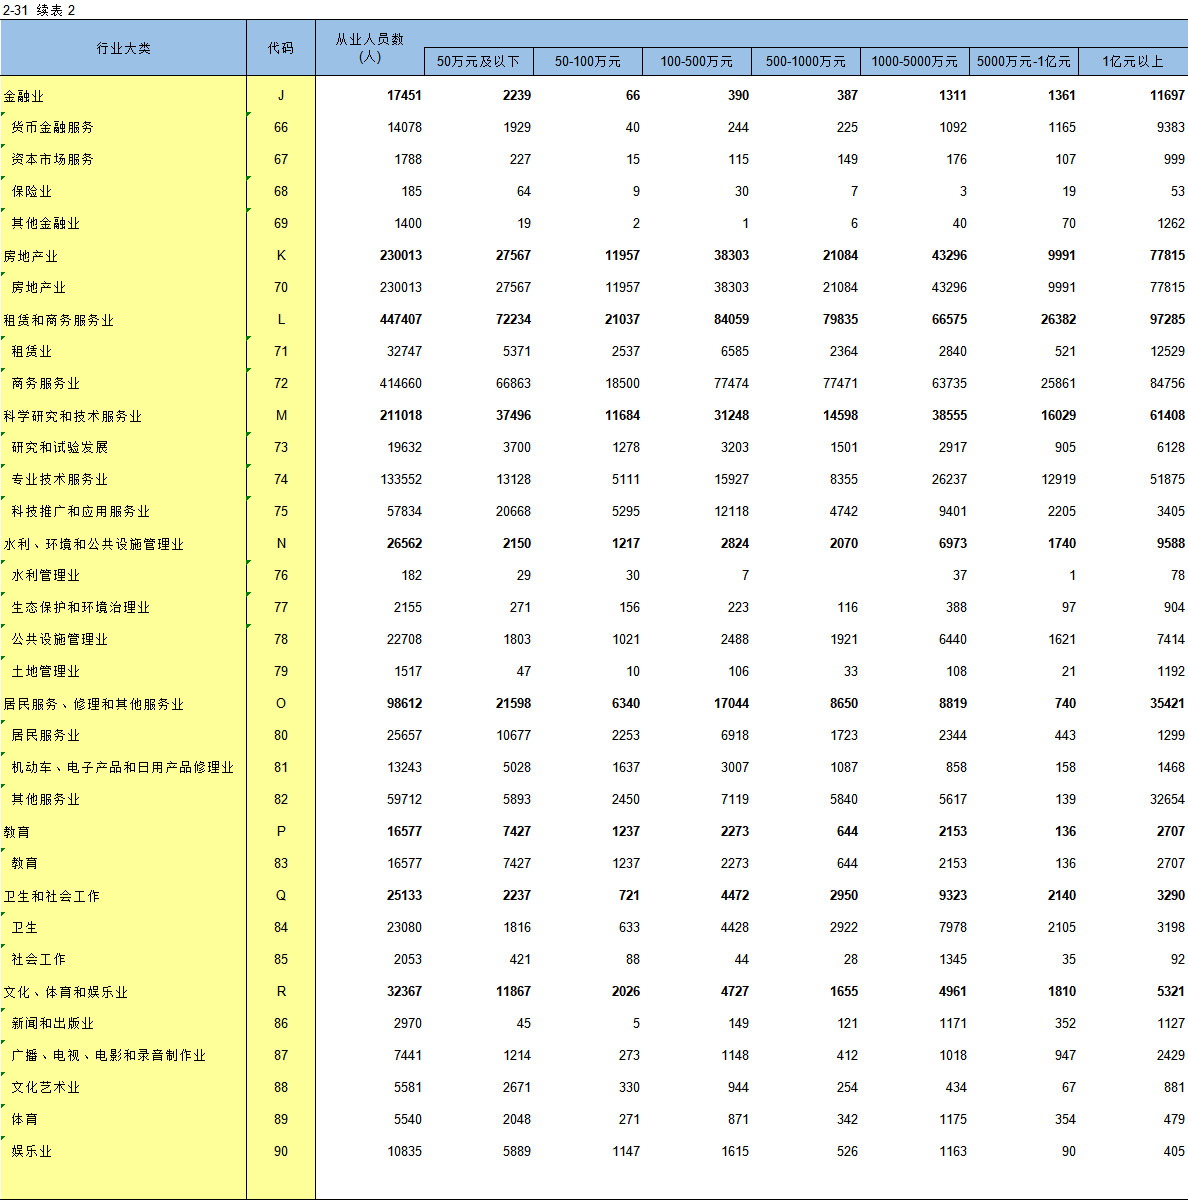Select the value 98612 employment cell
Viewport: 1188px width, 1200px height.
click(404, 704)
